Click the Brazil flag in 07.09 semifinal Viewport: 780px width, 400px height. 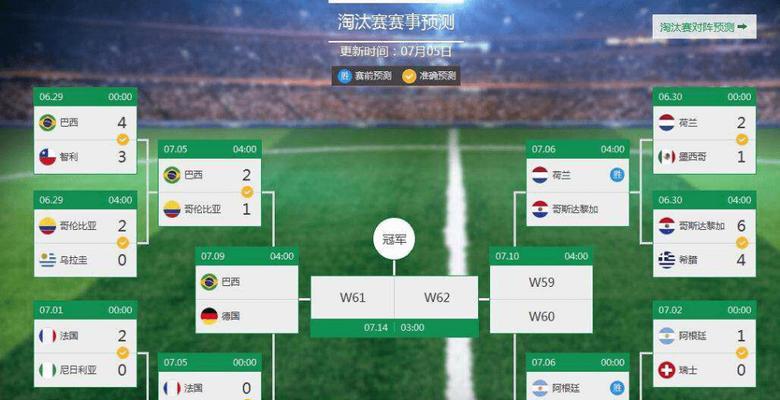point(209,282)
